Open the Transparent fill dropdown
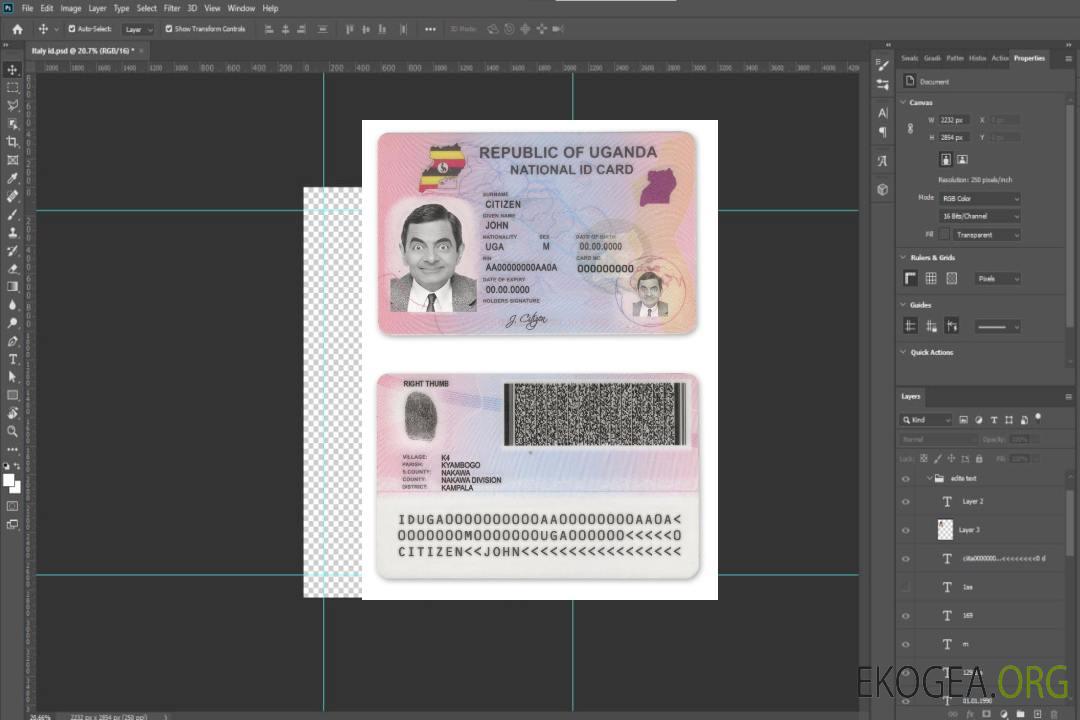The image size is (1080, 720). (986, 235)
